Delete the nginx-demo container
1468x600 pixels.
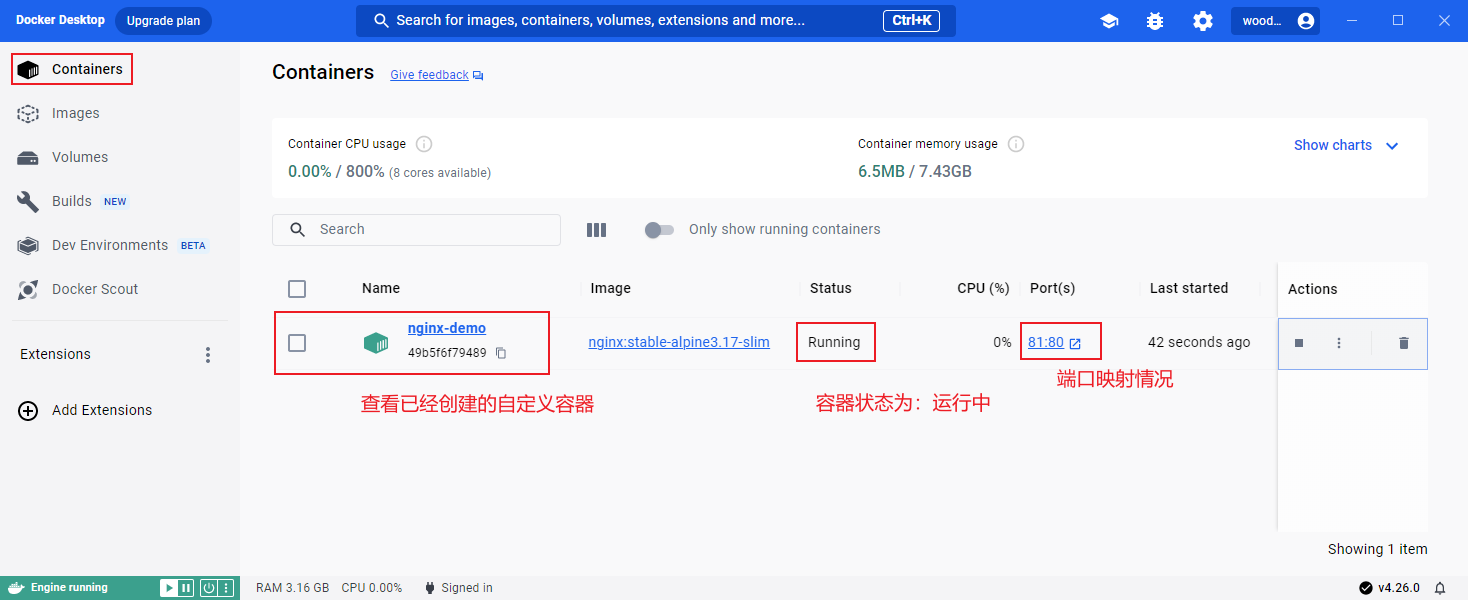click(x=1403, y=343)
